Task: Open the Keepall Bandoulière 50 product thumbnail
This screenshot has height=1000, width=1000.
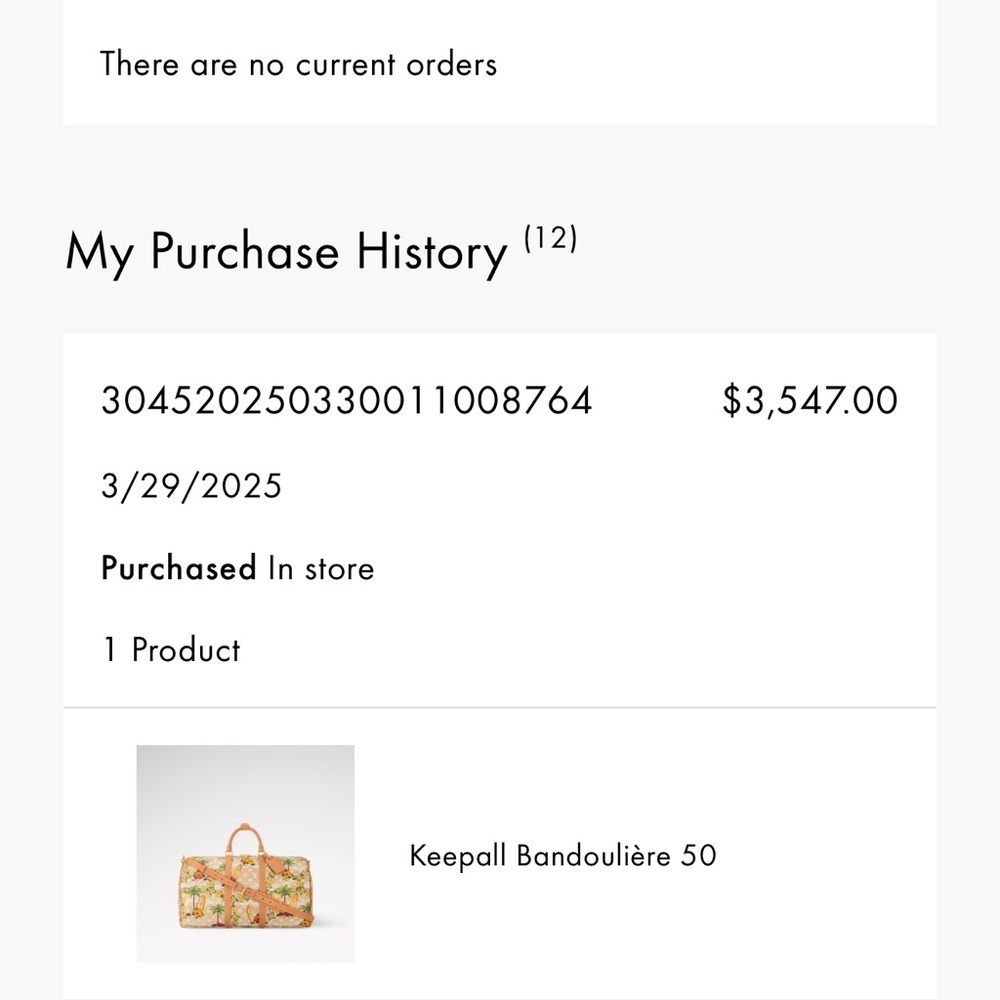Action: point(246,853)
